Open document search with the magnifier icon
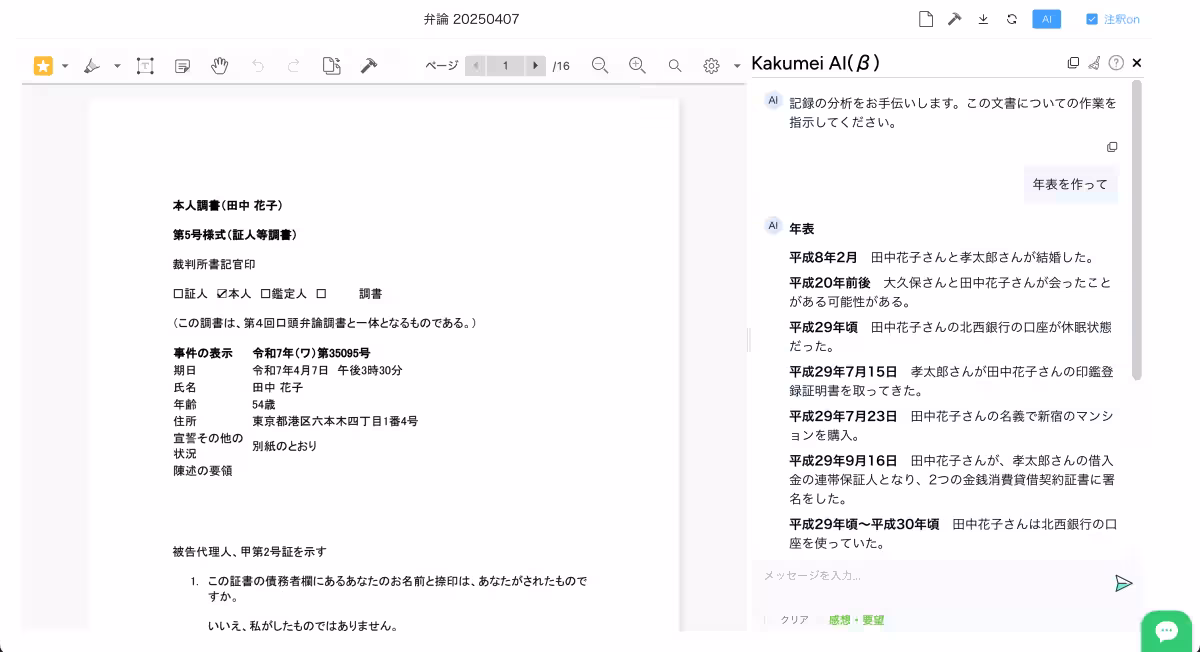This screenshot has height=652, width=1200. click(x=675, y=65)
